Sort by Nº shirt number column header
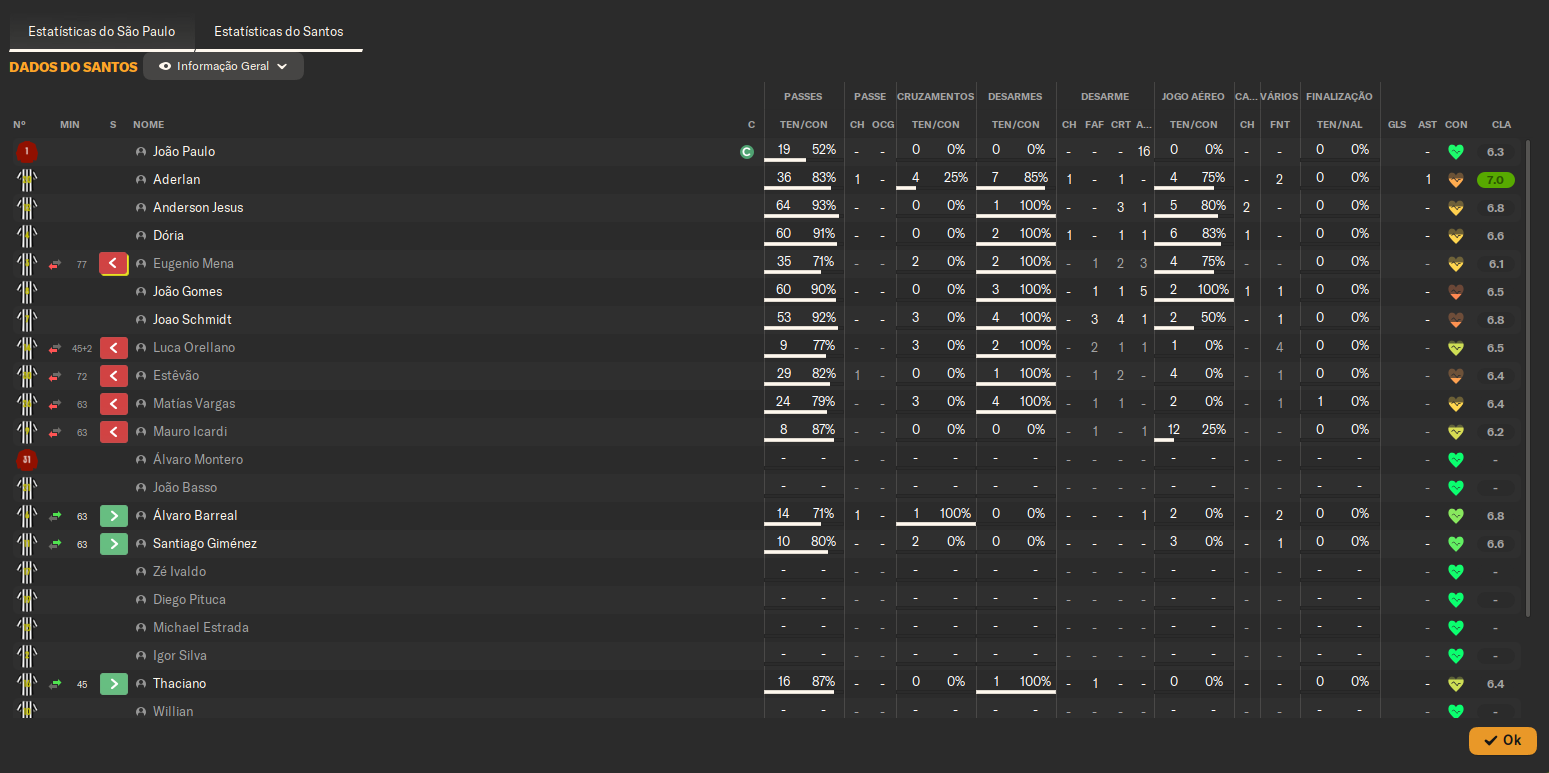Image resolution: width=1549 pixels, height=773 pixels. (x=19, y=125)
